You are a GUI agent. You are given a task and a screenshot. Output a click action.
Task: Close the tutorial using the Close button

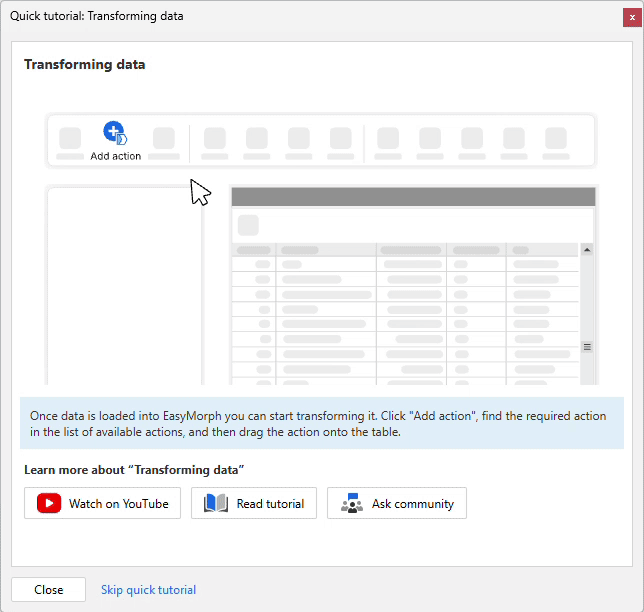(48, 590)
